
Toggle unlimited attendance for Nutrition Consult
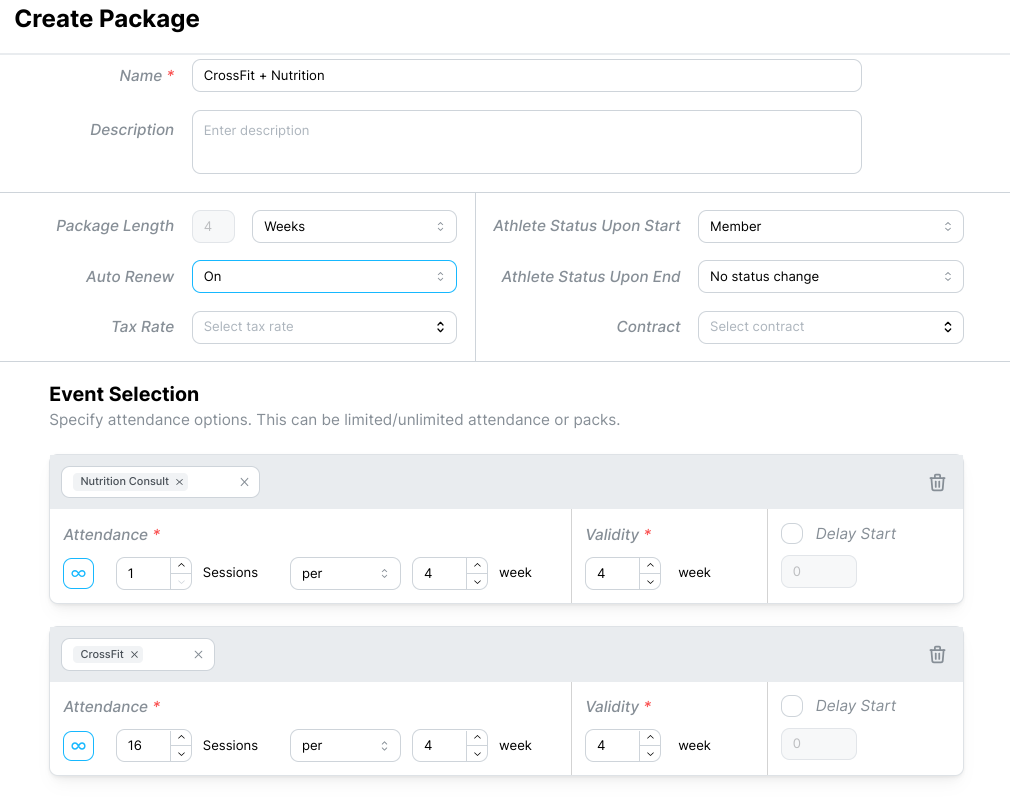tap(79, 573)
